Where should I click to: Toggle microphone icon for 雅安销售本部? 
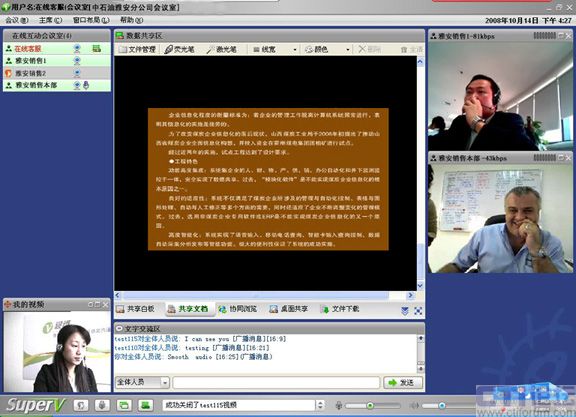pos(86,85)
